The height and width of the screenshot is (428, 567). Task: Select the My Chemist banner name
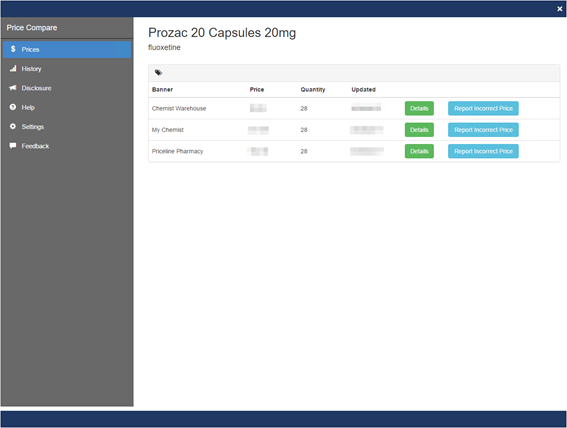click(168, 130)
